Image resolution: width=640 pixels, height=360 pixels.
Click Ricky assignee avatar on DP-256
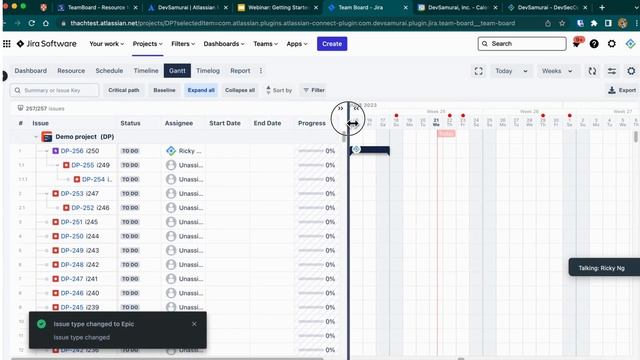click(171, 151)
